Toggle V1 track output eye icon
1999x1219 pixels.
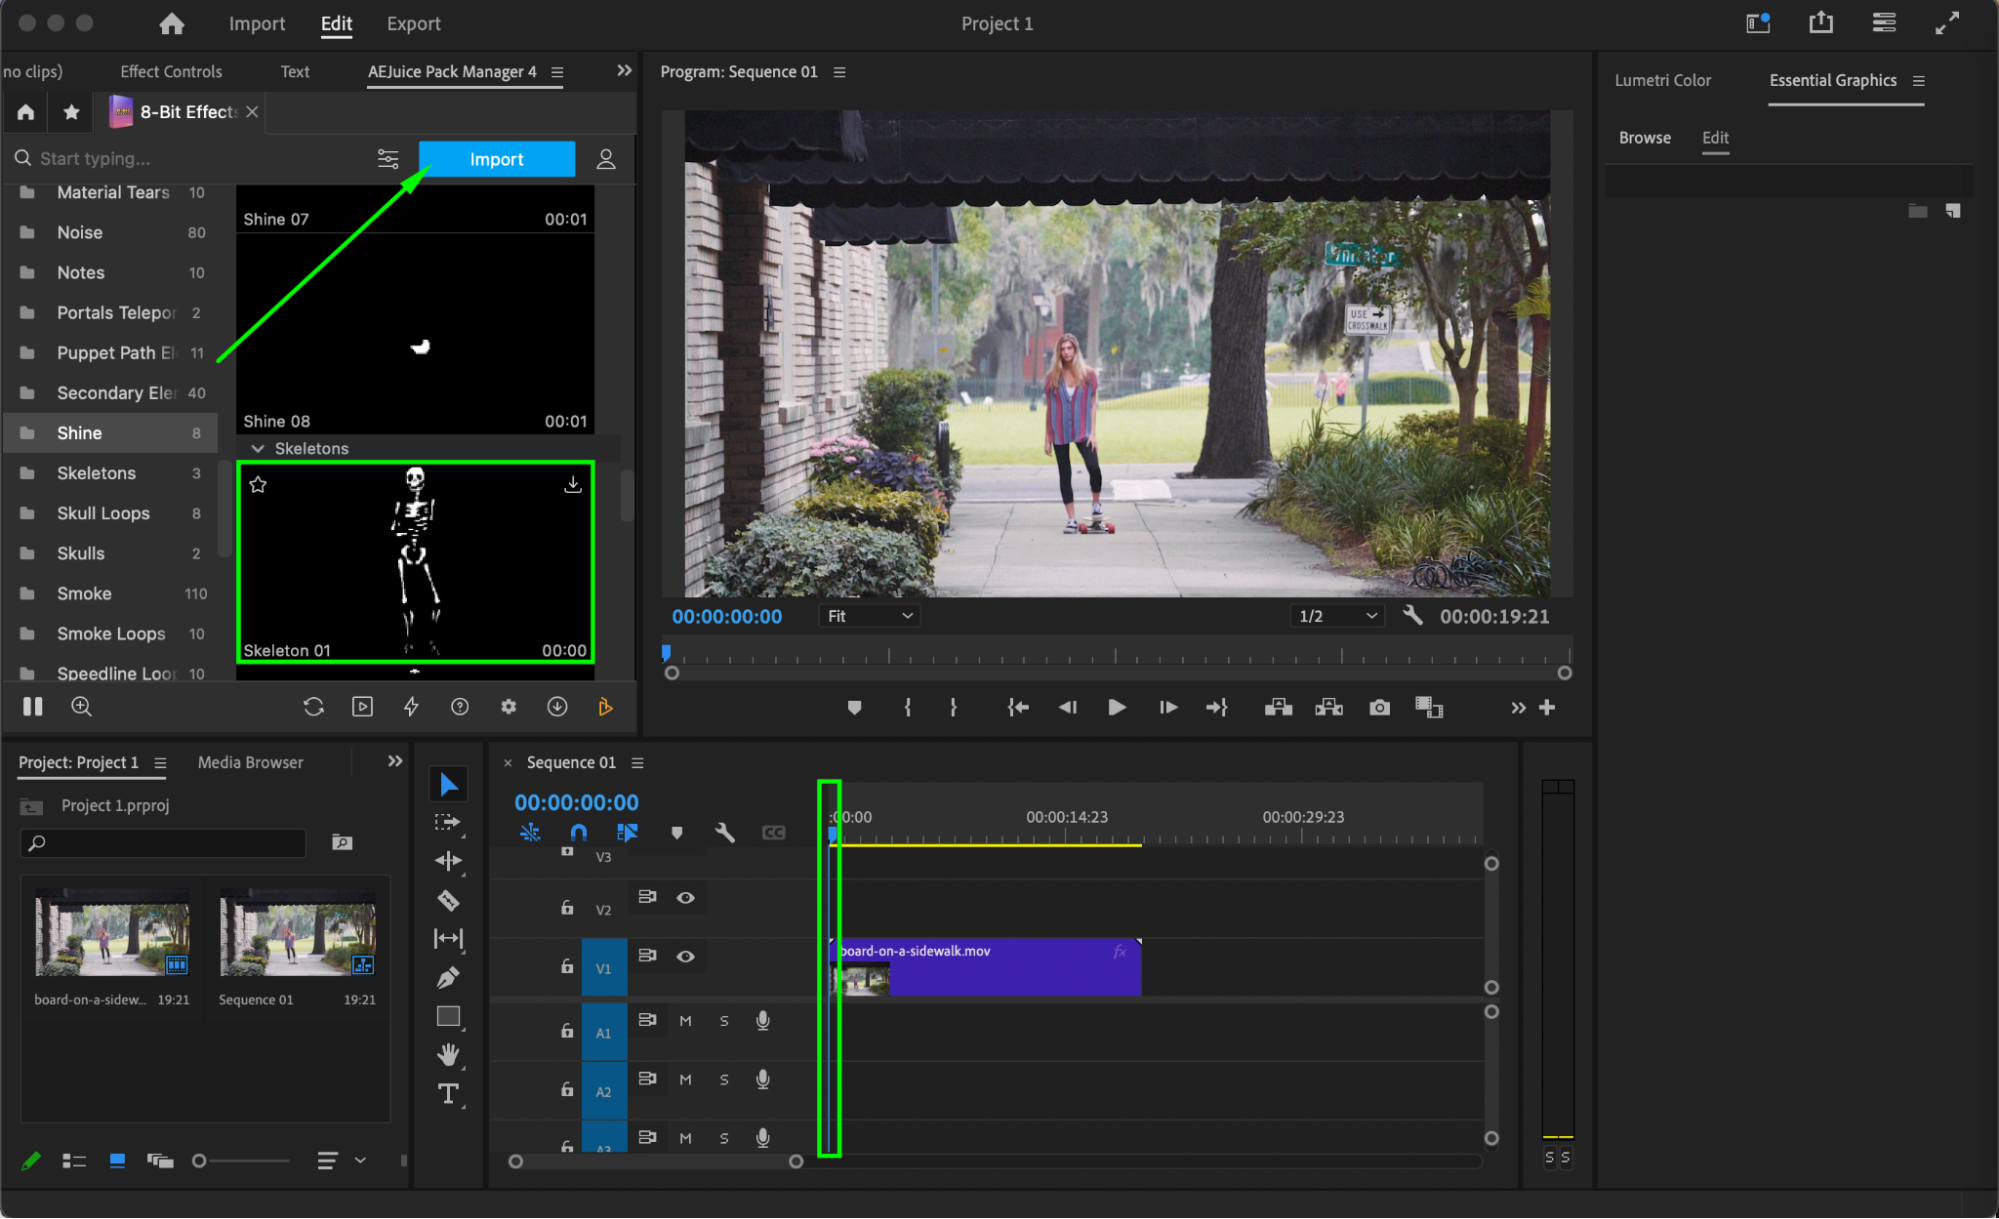pyautogui.click(x=685, y=956)
